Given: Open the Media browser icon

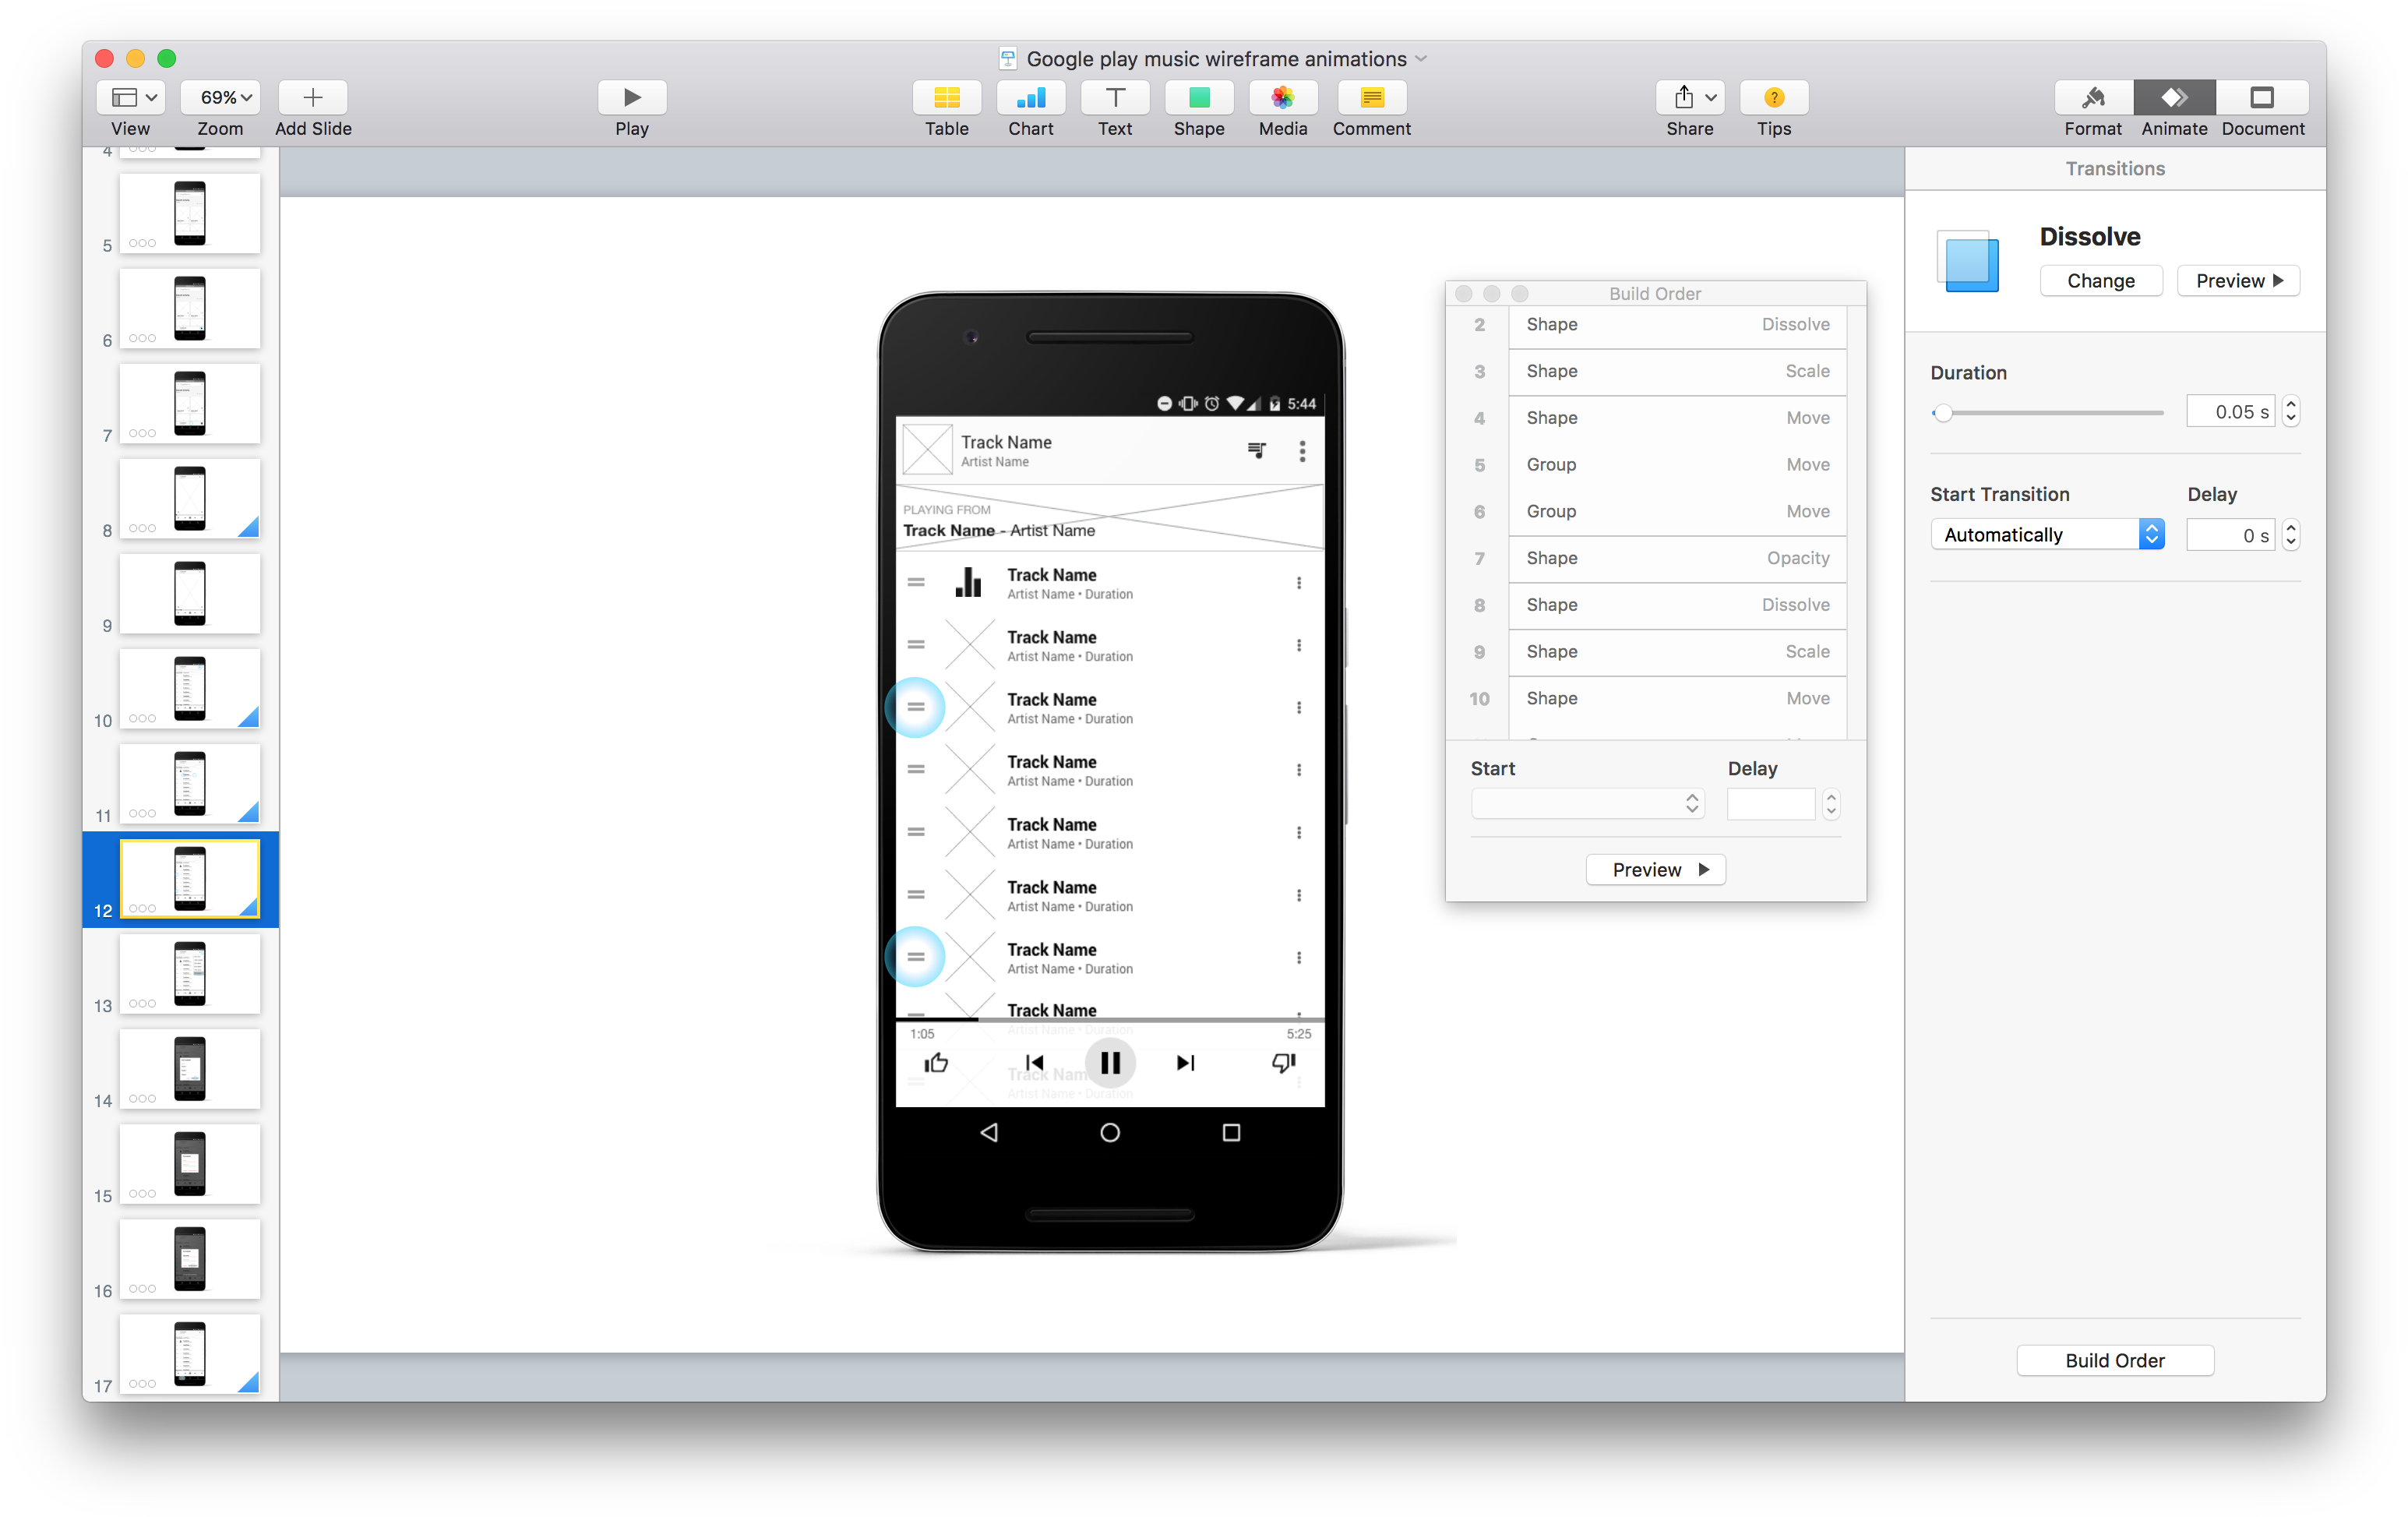Looking at the screenshot, I should point(1283,98).
